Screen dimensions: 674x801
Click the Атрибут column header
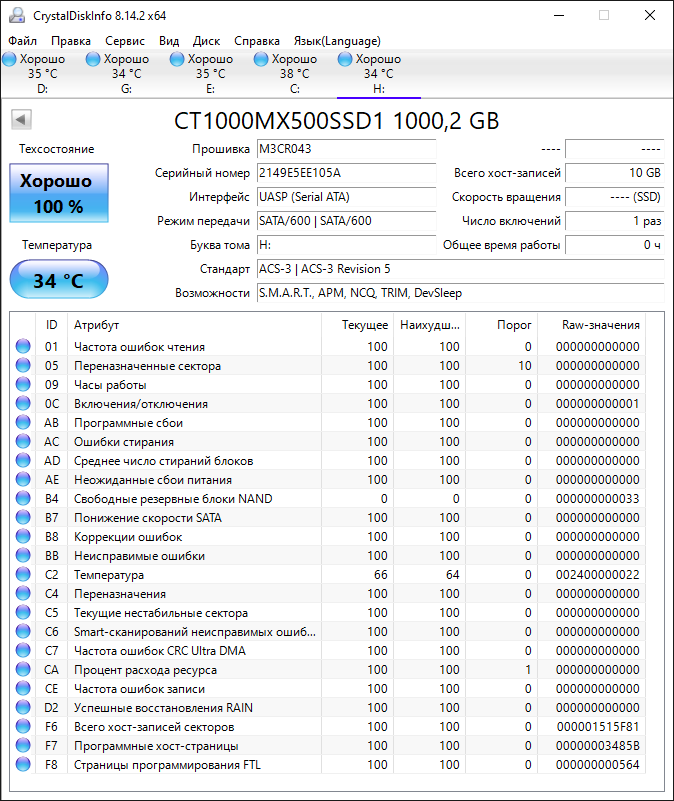pyautogui.click(x=194, y=325)
